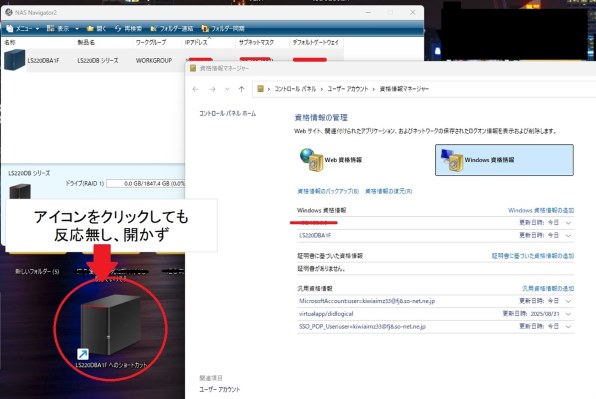Click the ドライブ(RAID 1) usage bar
This screenshot has width=596, height=399.
coord(146,184)
